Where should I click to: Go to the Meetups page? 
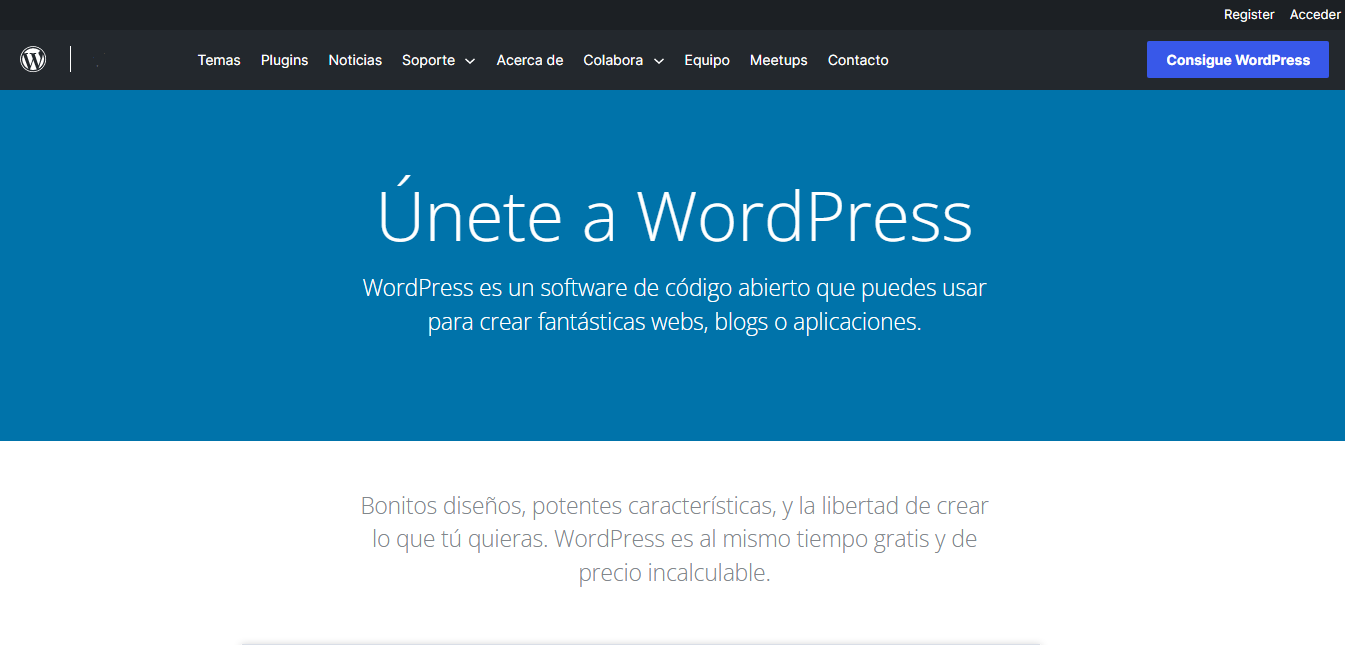(779, 60)
